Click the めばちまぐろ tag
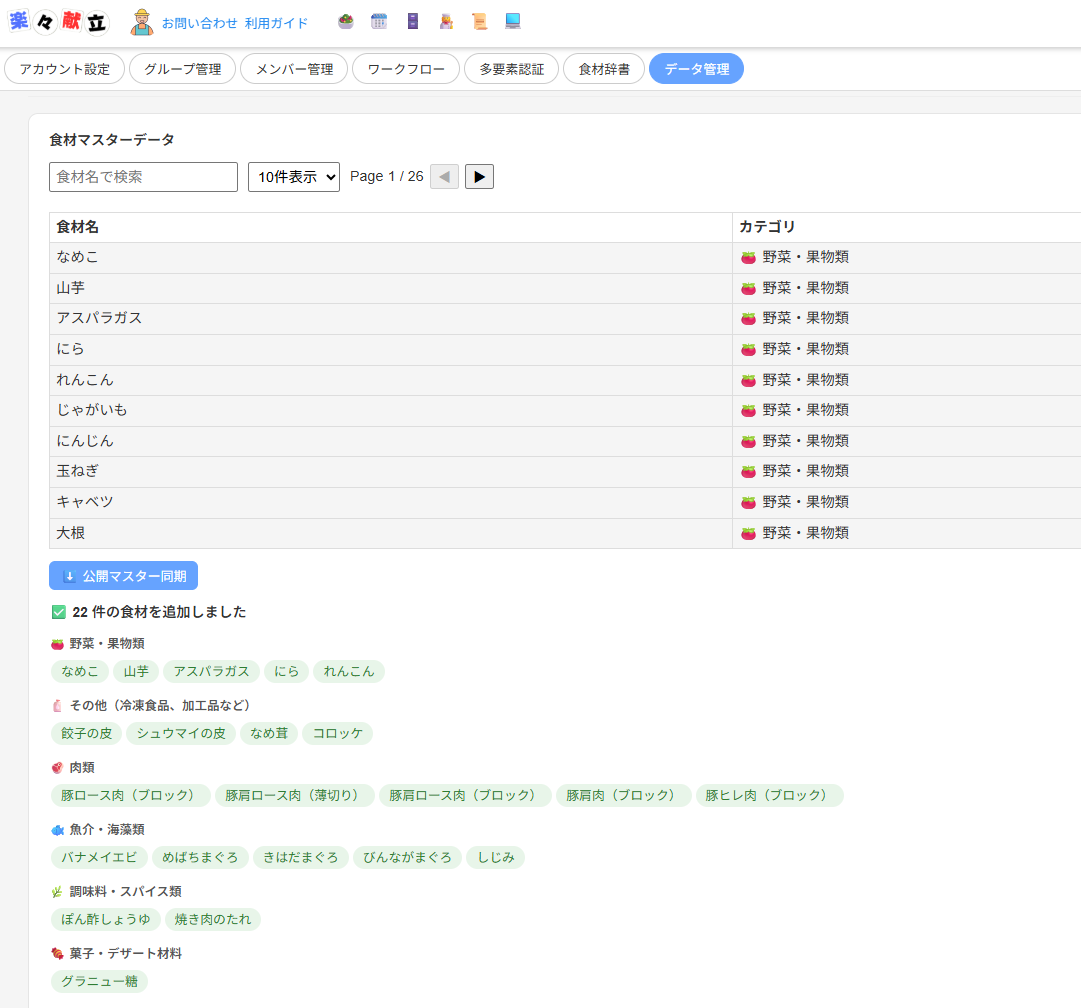1081x1008 pixels. click(x=200, y=858)
